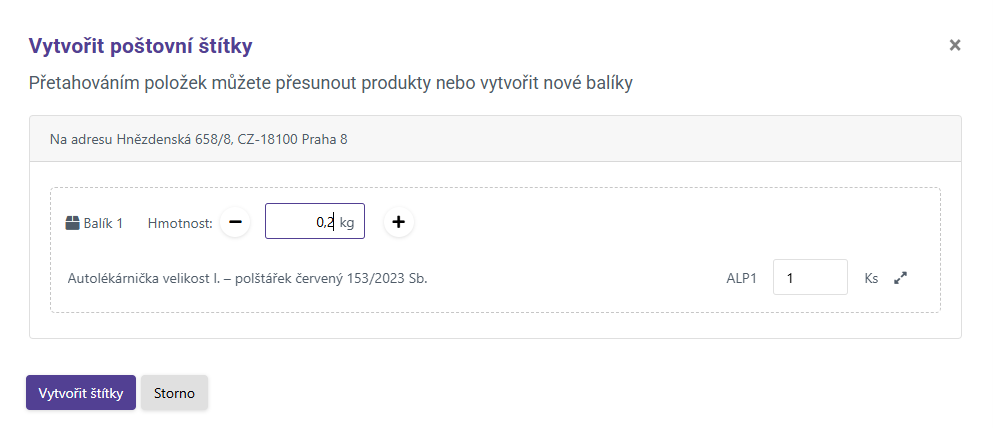Cancel with the Storno button
The image size is (993, 428).
click(175, 393)
